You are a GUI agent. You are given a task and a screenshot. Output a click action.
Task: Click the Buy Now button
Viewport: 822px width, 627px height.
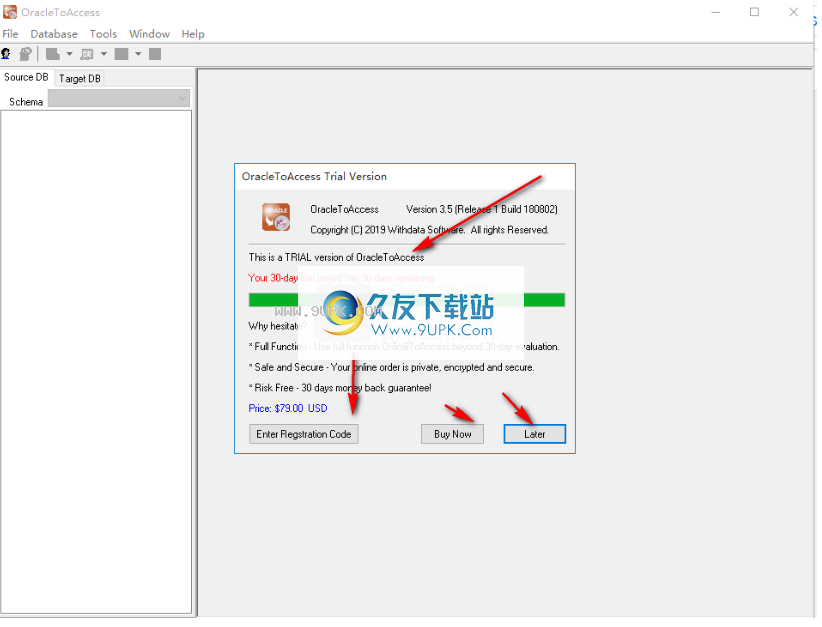point(454,436)
